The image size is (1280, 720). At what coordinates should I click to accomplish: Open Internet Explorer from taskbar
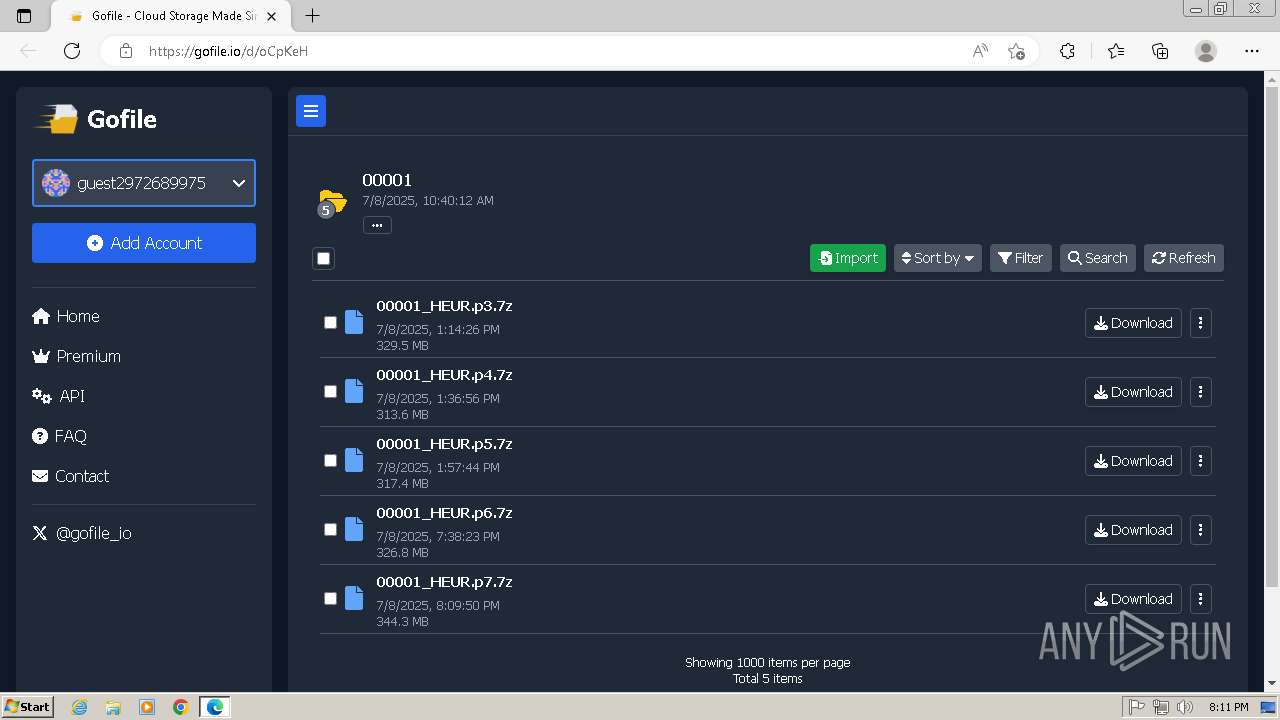(79, 707)
